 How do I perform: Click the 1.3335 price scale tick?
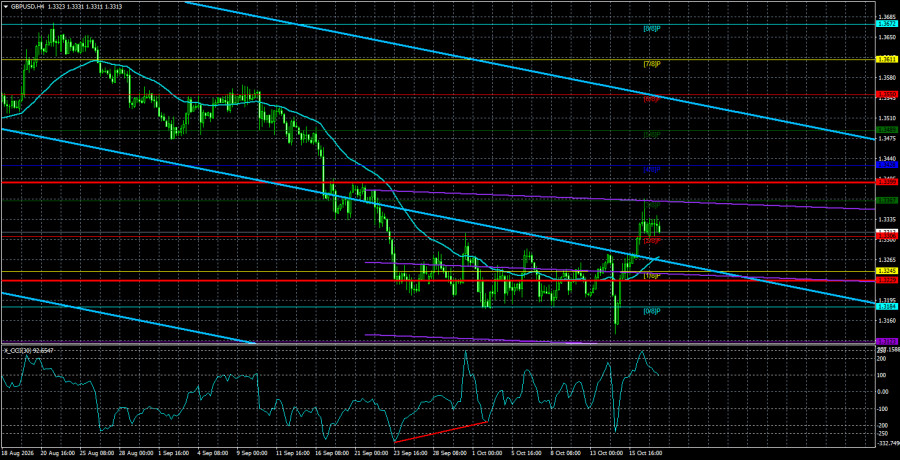click(887, 219)
